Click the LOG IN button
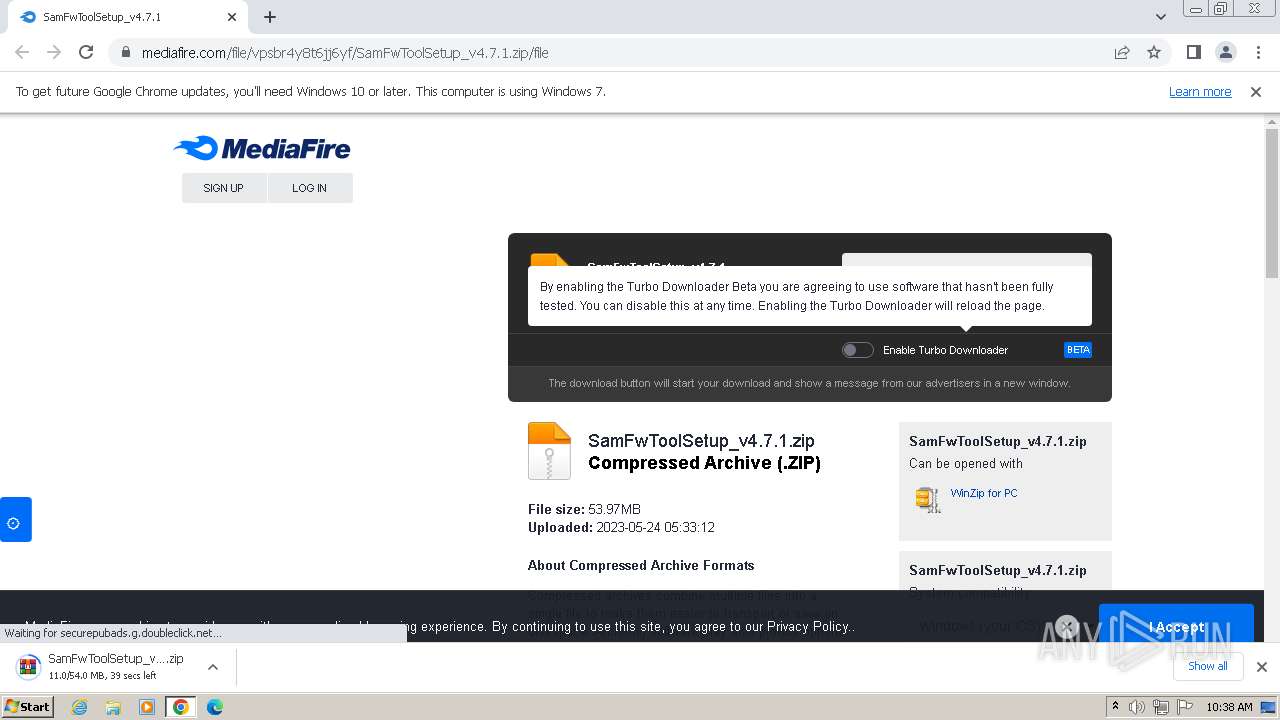1280x720 pixels. tap(310, 188)
